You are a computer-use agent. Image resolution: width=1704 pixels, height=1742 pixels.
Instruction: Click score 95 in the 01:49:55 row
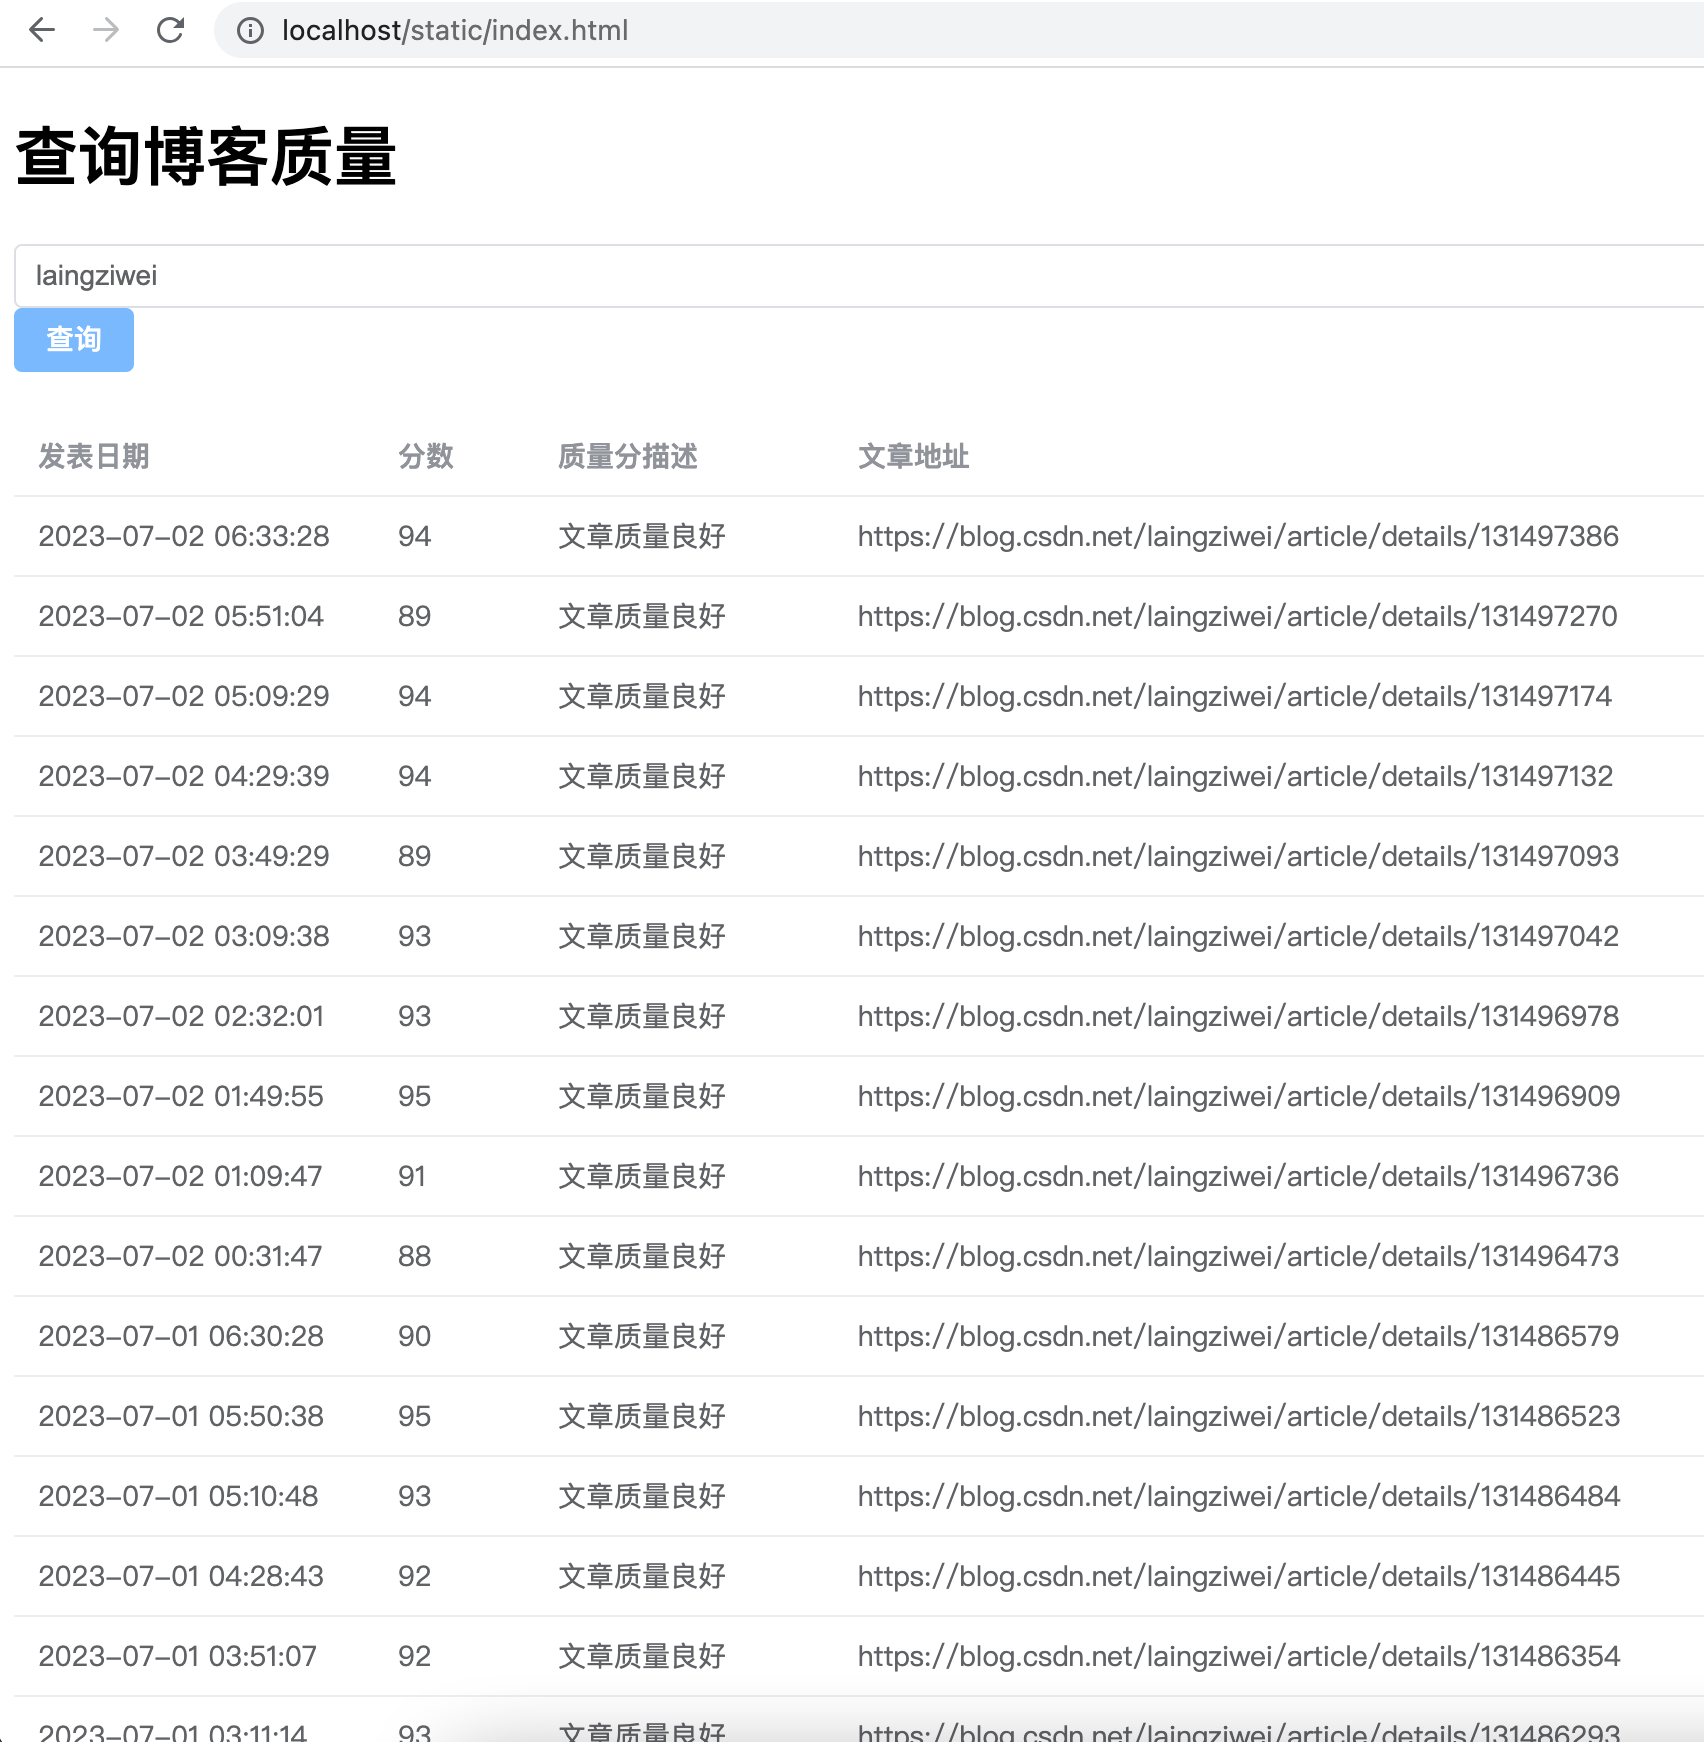(414, 1097)
